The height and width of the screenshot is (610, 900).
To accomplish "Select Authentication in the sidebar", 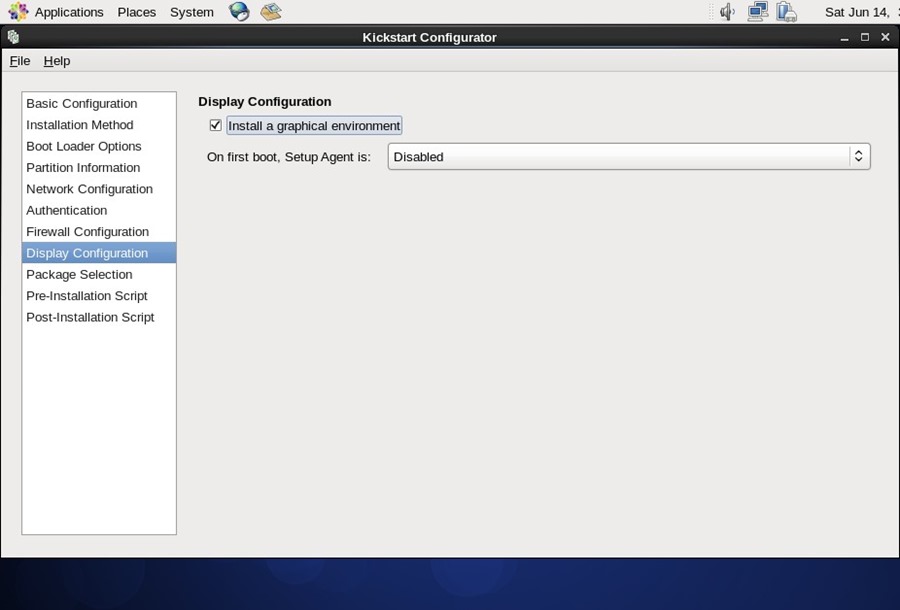I will (x=66, y=210).
